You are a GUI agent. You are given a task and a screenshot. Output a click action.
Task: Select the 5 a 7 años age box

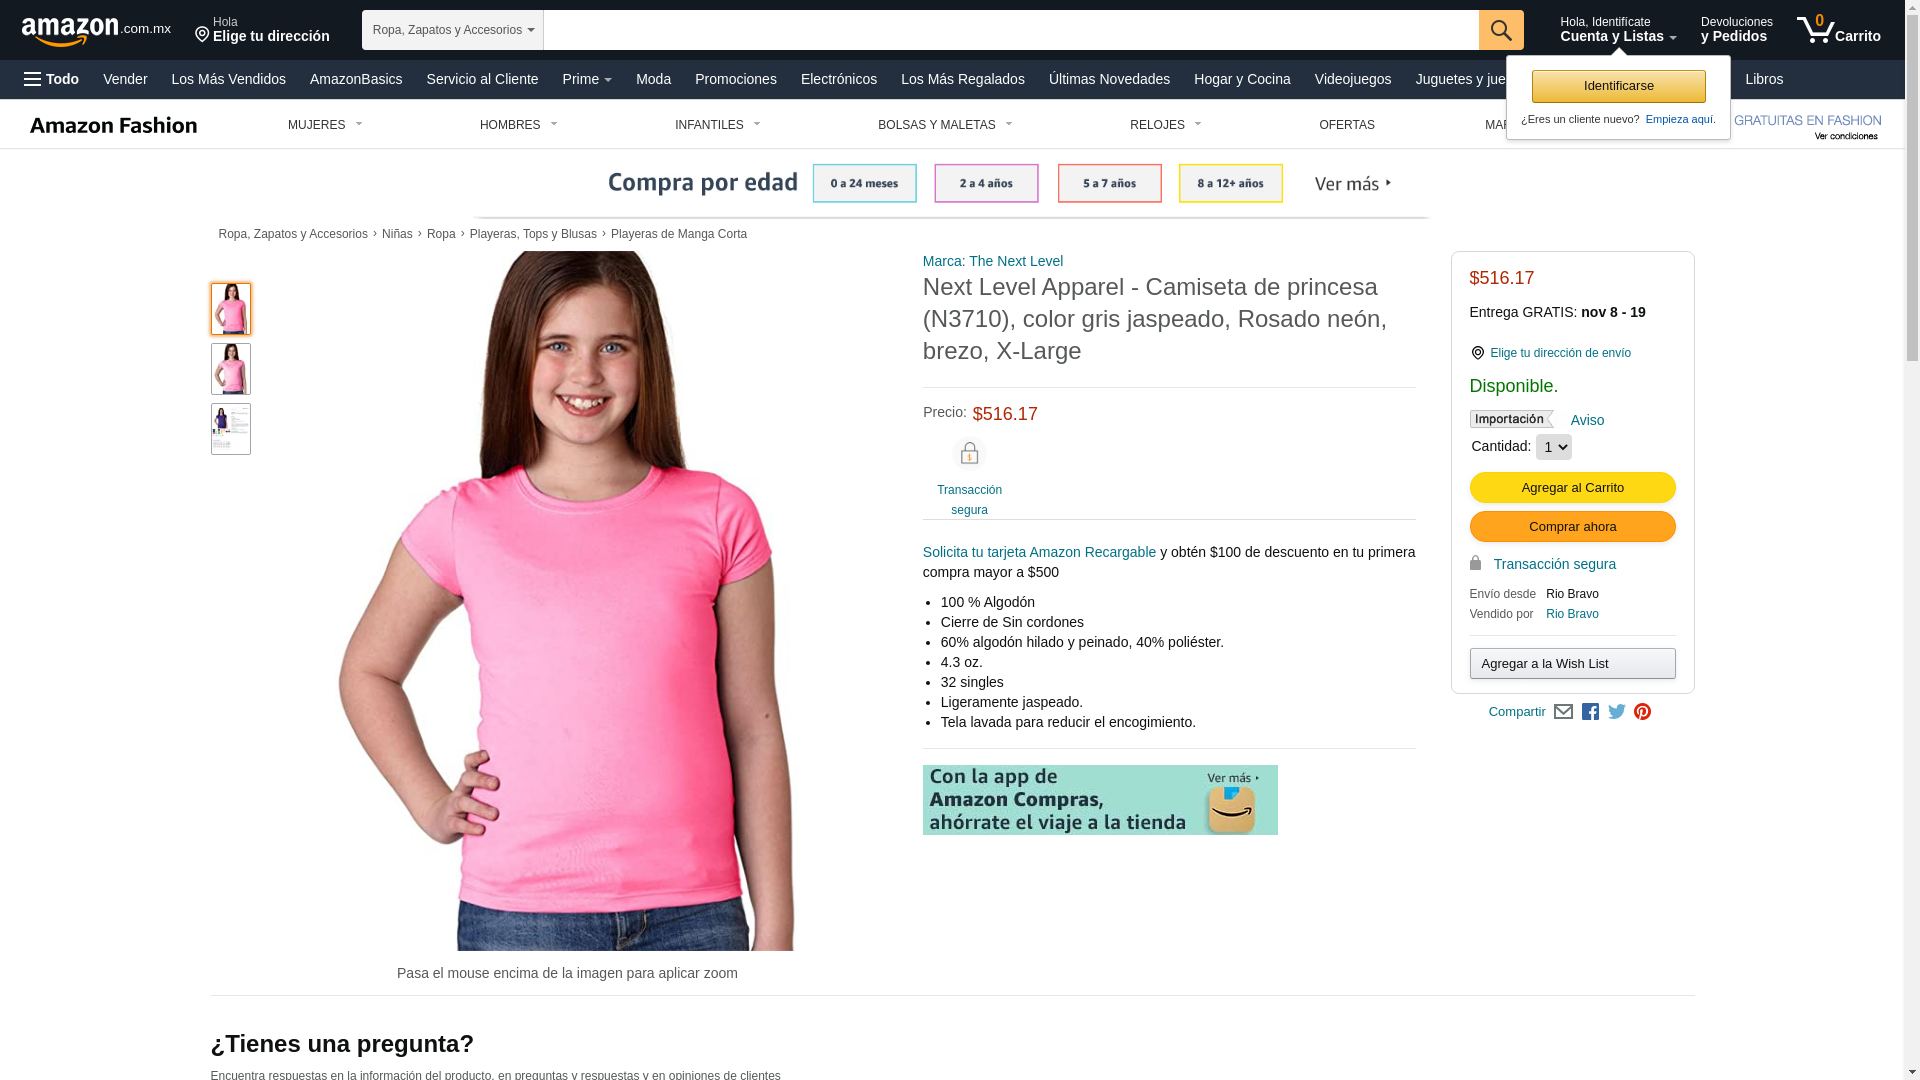pos(1109,183)
